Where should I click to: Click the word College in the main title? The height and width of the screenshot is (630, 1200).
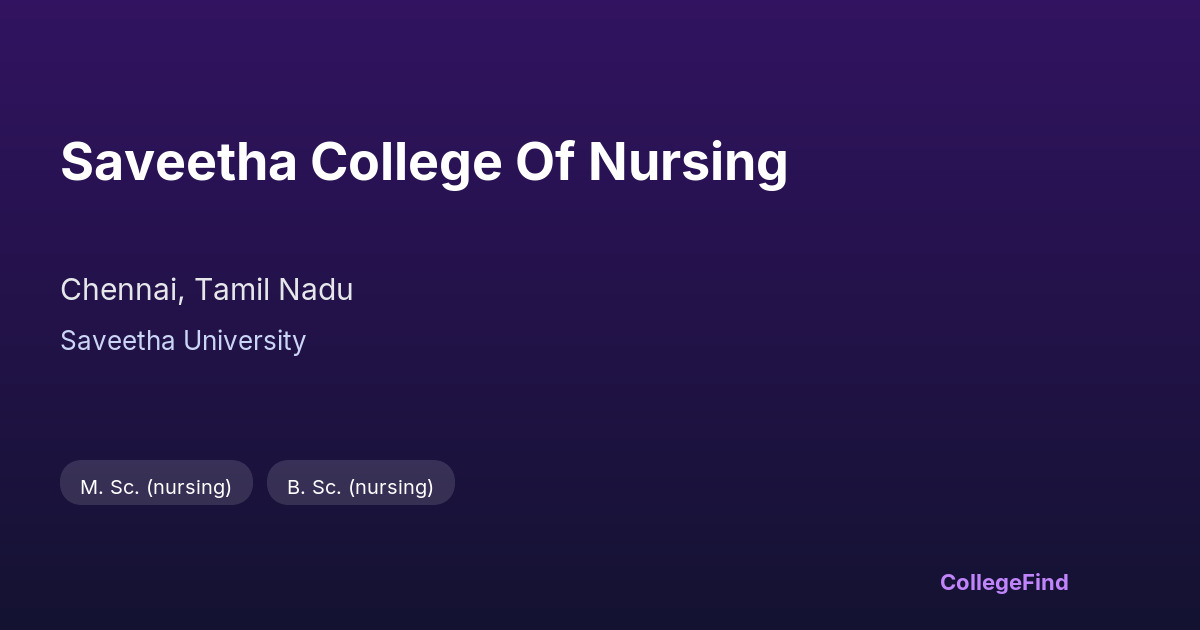405,162
